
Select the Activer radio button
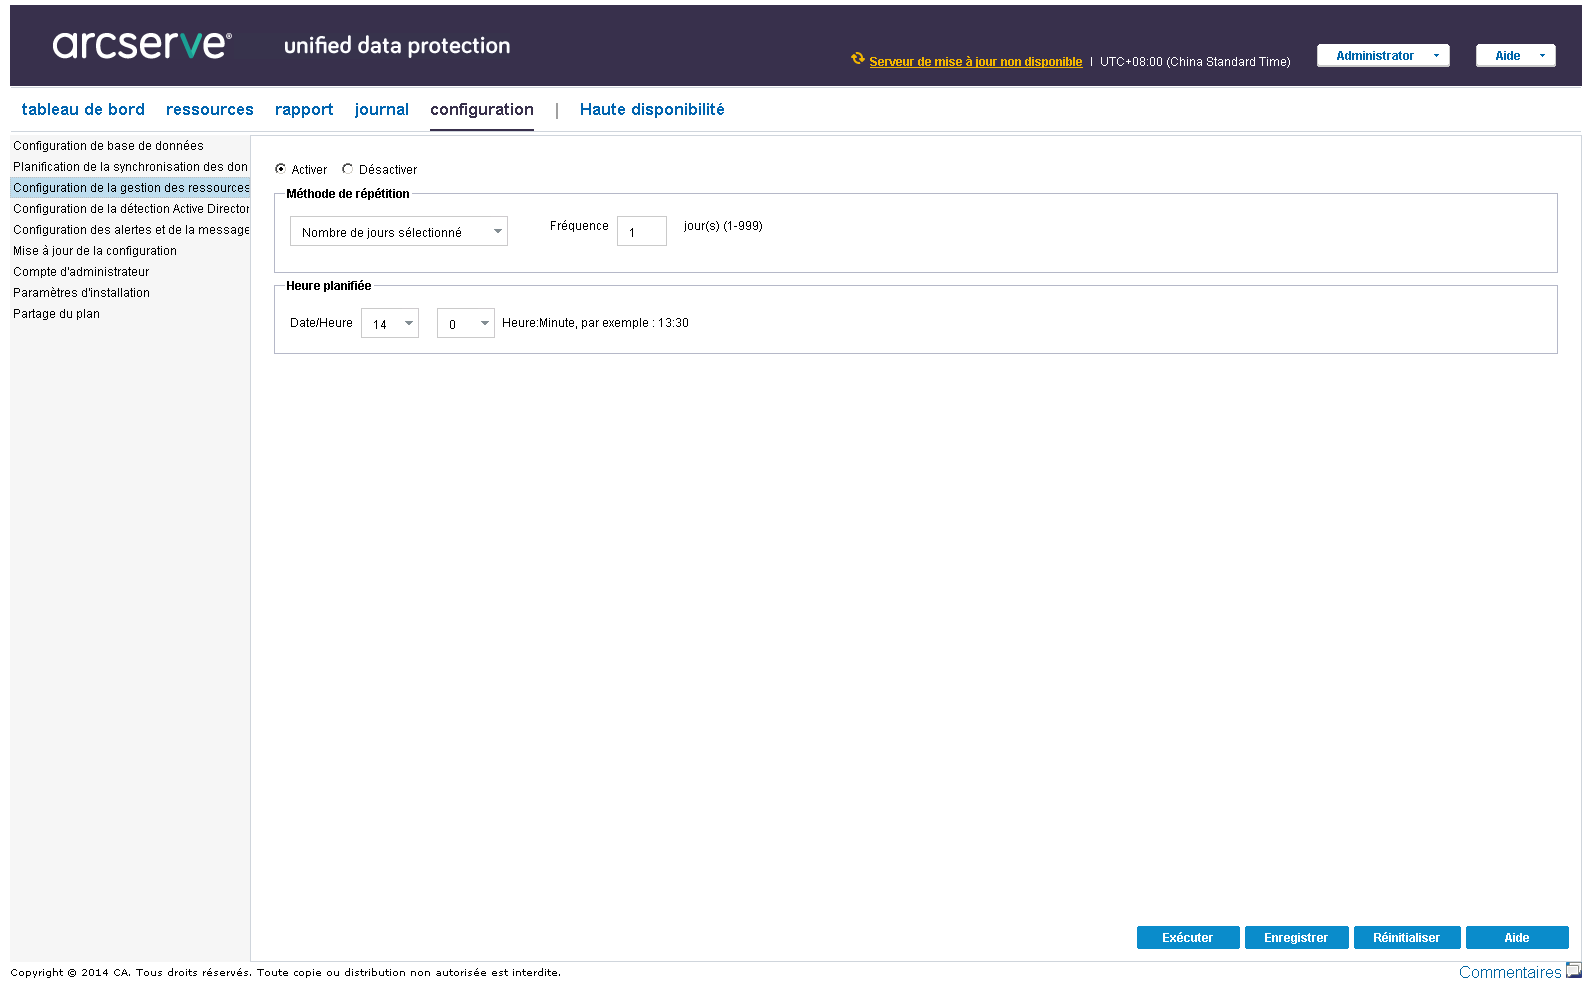coord(281,169)
